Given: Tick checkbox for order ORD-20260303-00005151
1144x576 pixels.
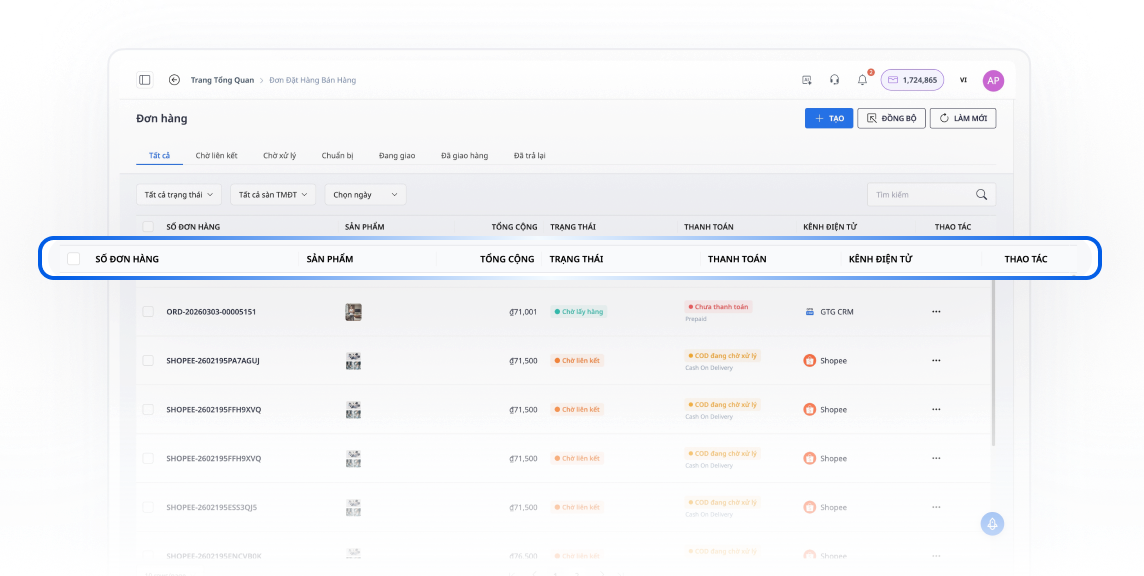Looking at the screenshot, I should point(148,312).
